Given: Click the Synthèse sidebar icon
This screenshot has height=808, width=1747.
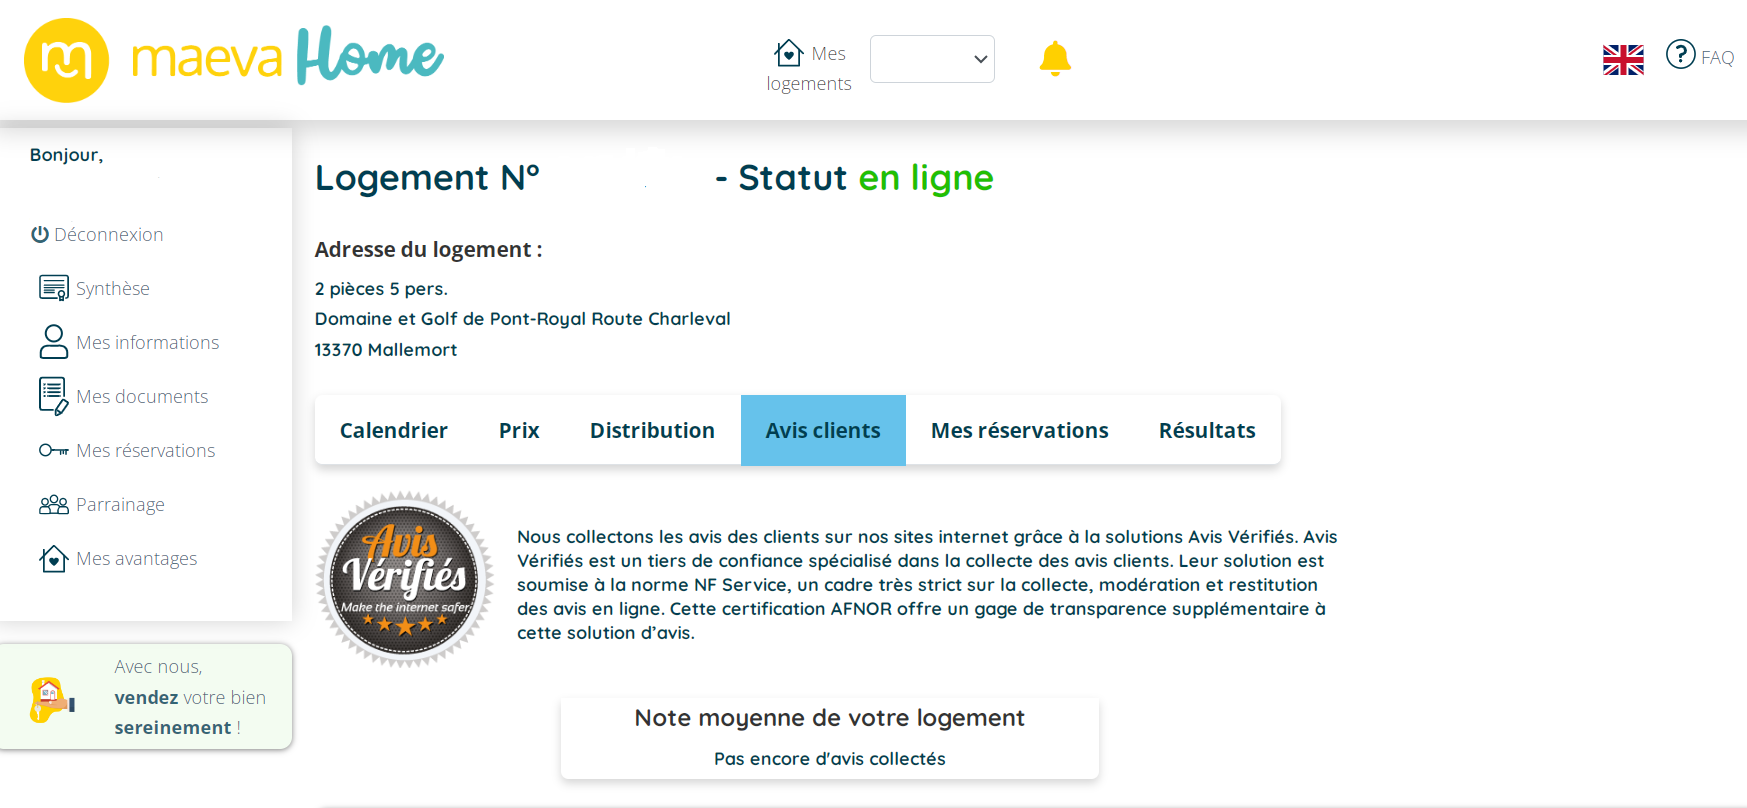Looking at the screenshot, I should coord(53,288).
